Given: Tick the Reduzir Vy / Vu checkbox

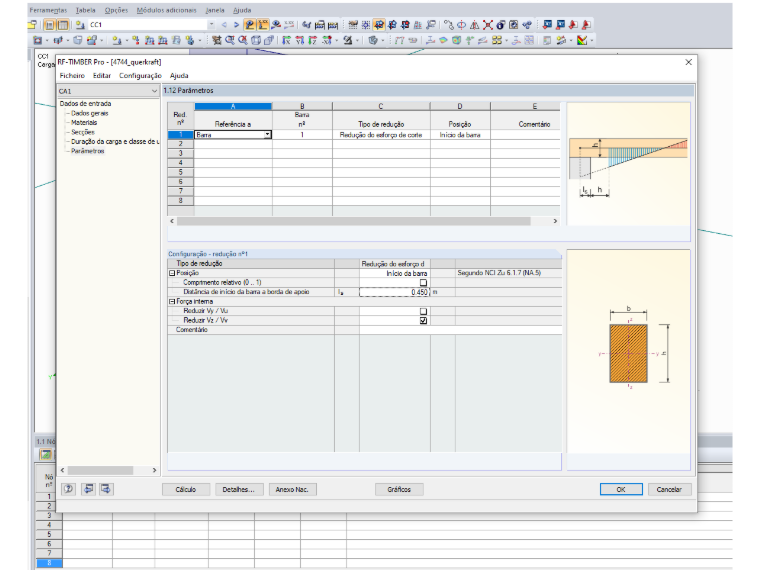Looking at the screenshot, I should tap(423, 311).
